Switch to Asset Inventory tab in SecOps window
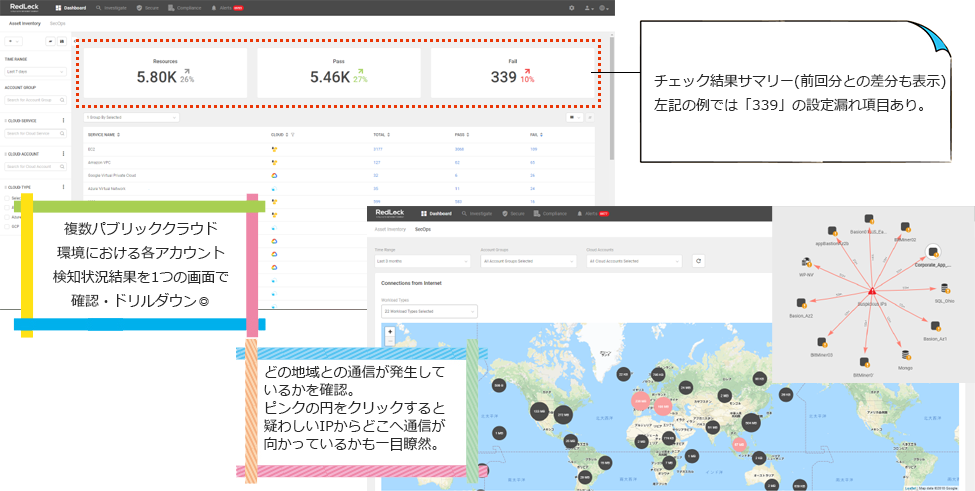 point(390,229)
